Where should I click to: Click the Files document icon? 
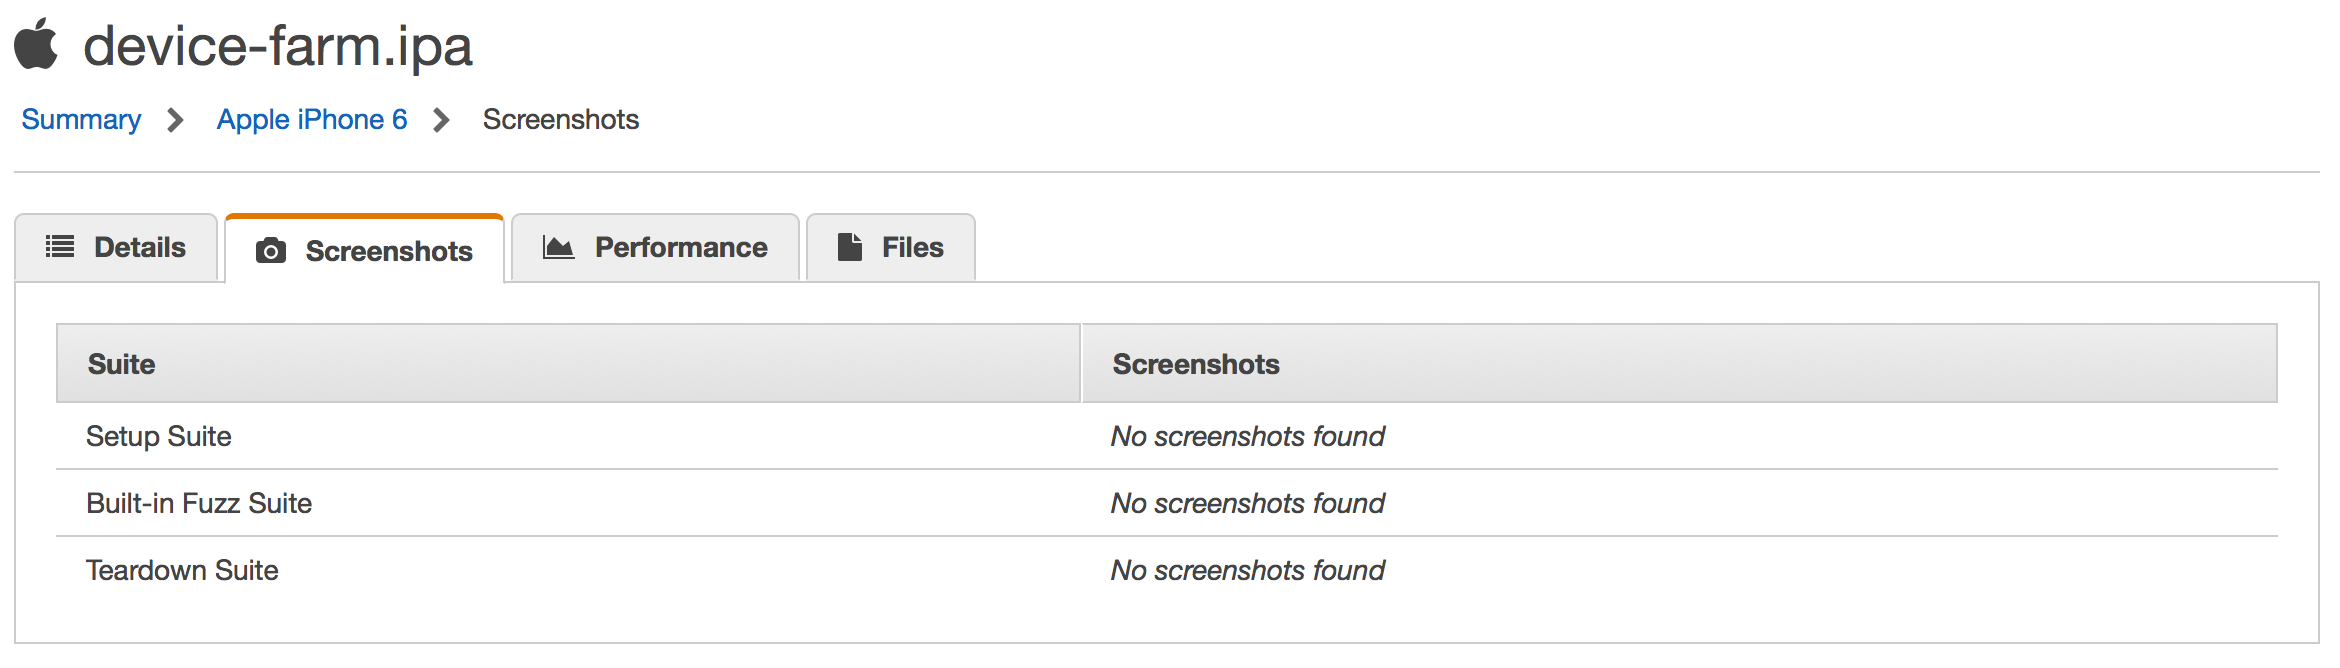click(x=850, y=247)
